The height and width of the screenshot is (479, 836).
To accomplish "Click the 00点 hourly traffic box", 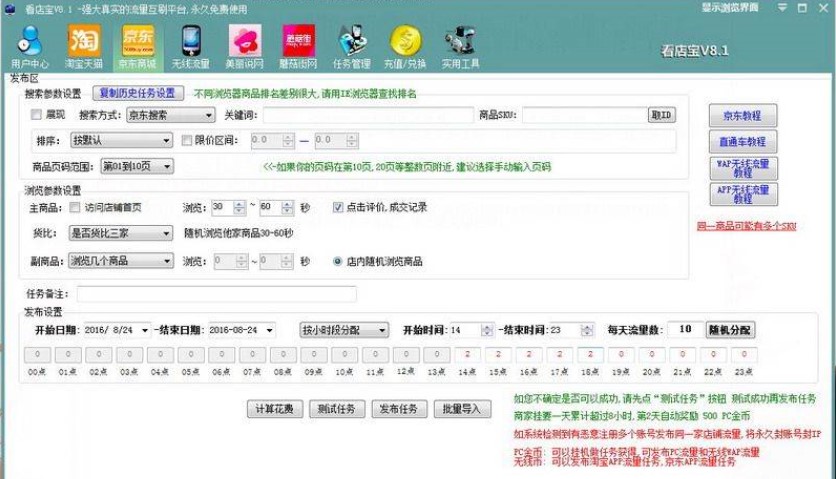I will coord(37,355).
